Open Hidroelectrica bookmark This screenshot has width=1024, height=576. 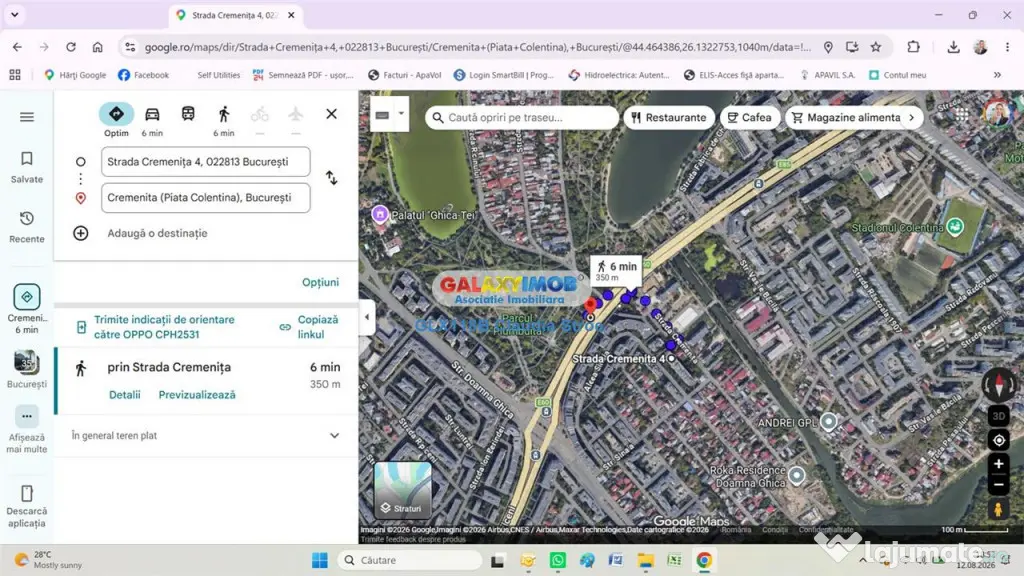tap(619, 75)
